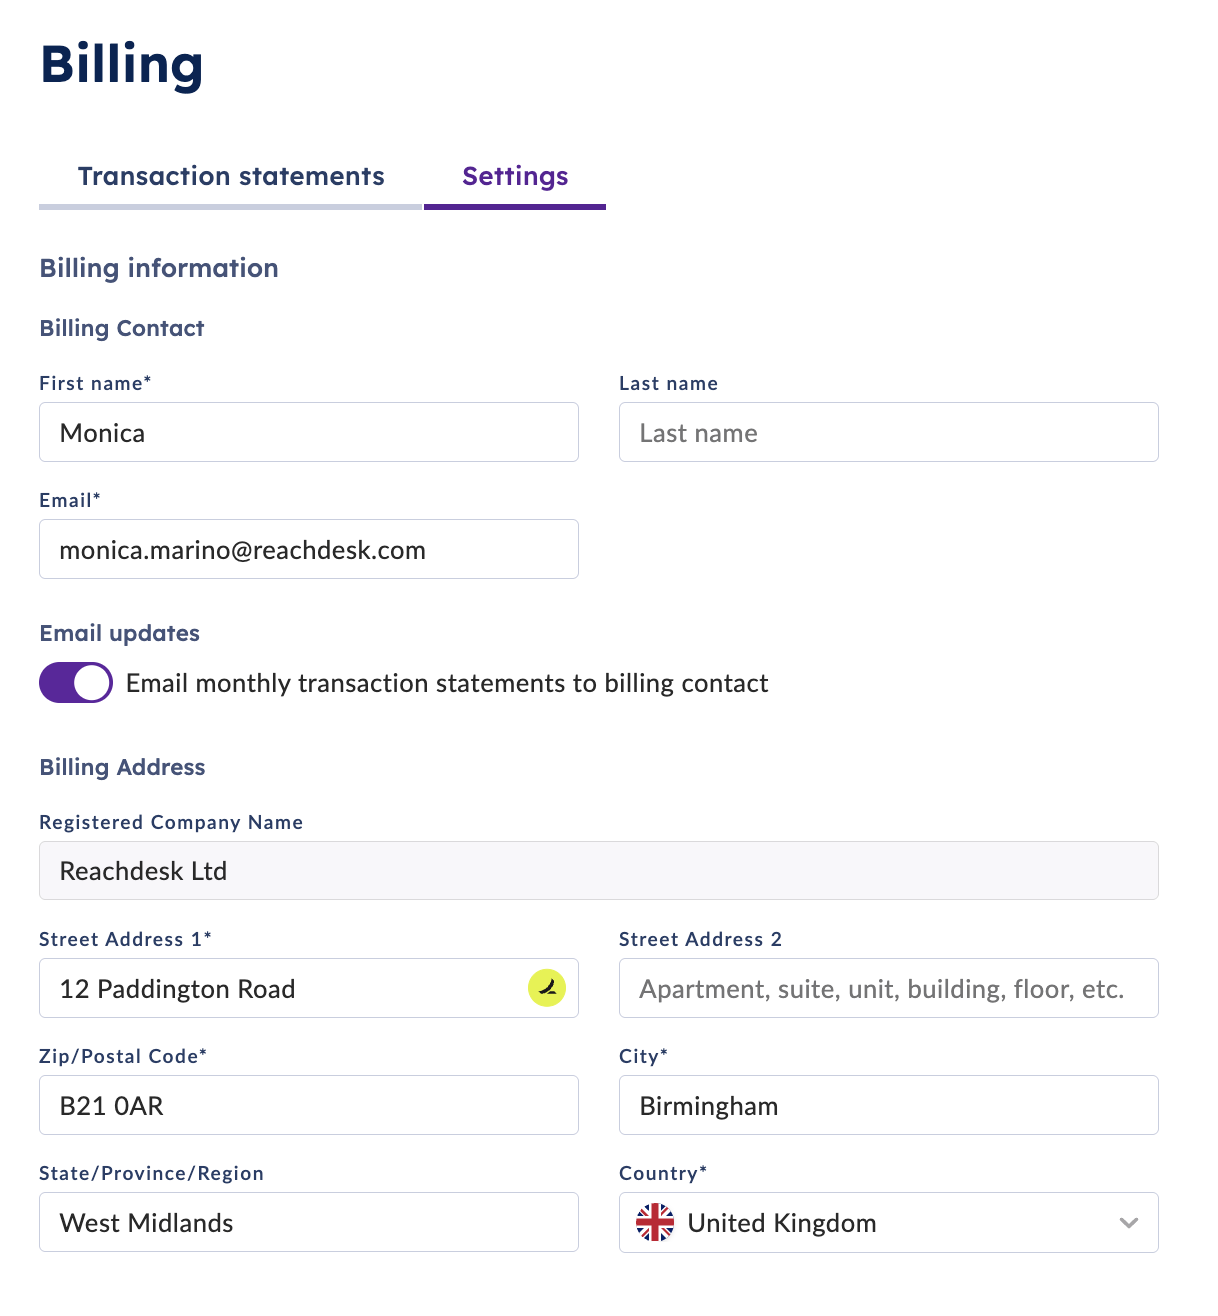Screen dimensions: 1218x1316
Task: Expand Country list using chevron arrow
Action: tap(1129, 1222)
